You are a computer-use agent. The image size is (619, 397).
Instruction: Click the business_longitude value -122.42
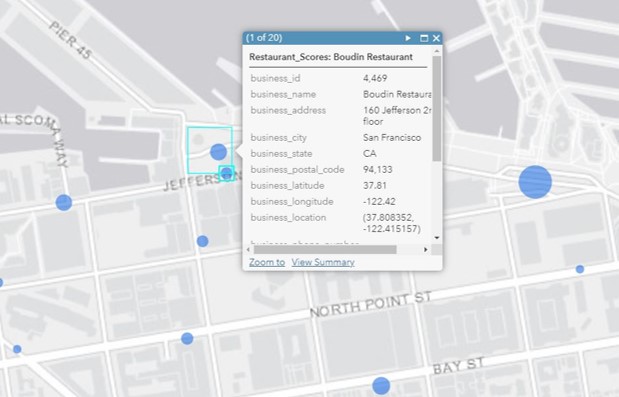[x=379, y=202]
